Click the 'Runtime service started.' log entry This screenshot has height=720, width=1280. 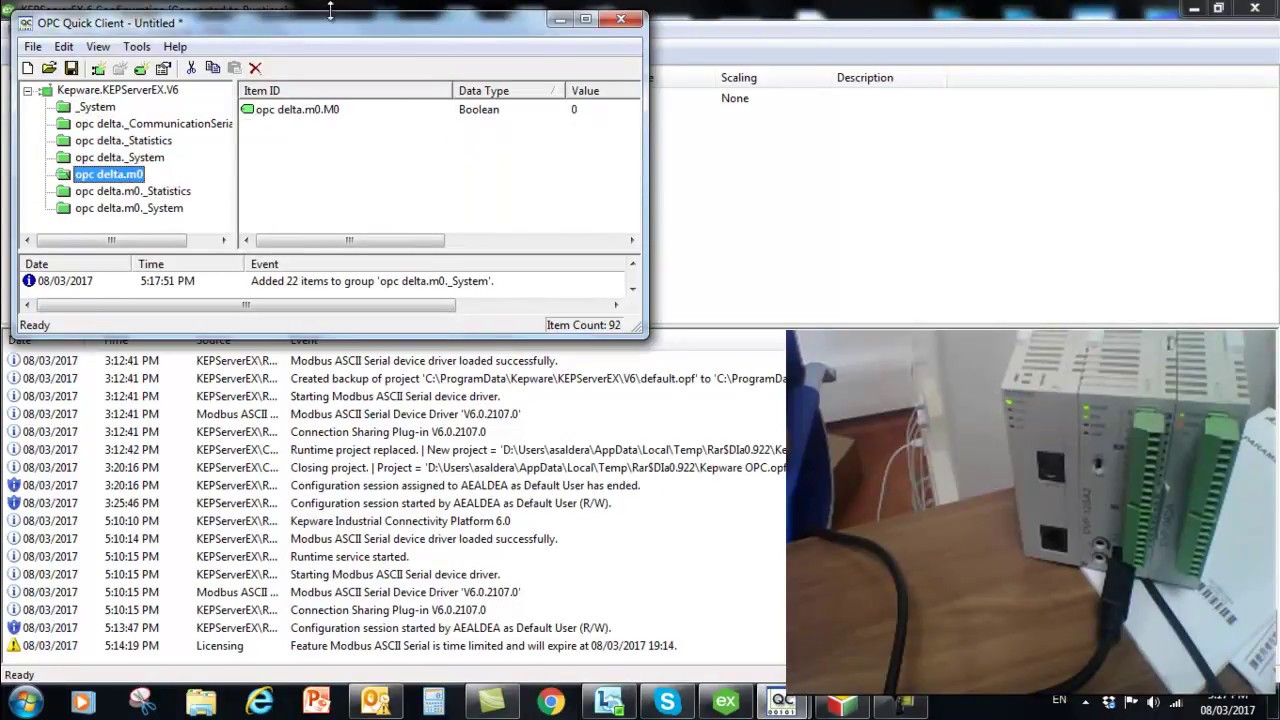[x=349, y=557]
